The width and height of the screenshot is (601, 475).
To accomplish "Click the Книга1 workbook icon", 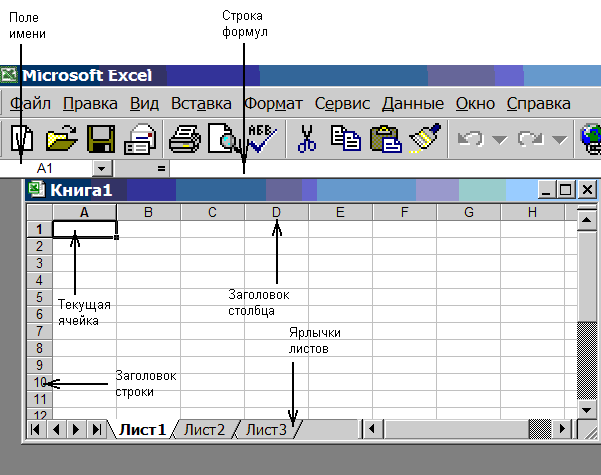I will (x=37, y=189).
